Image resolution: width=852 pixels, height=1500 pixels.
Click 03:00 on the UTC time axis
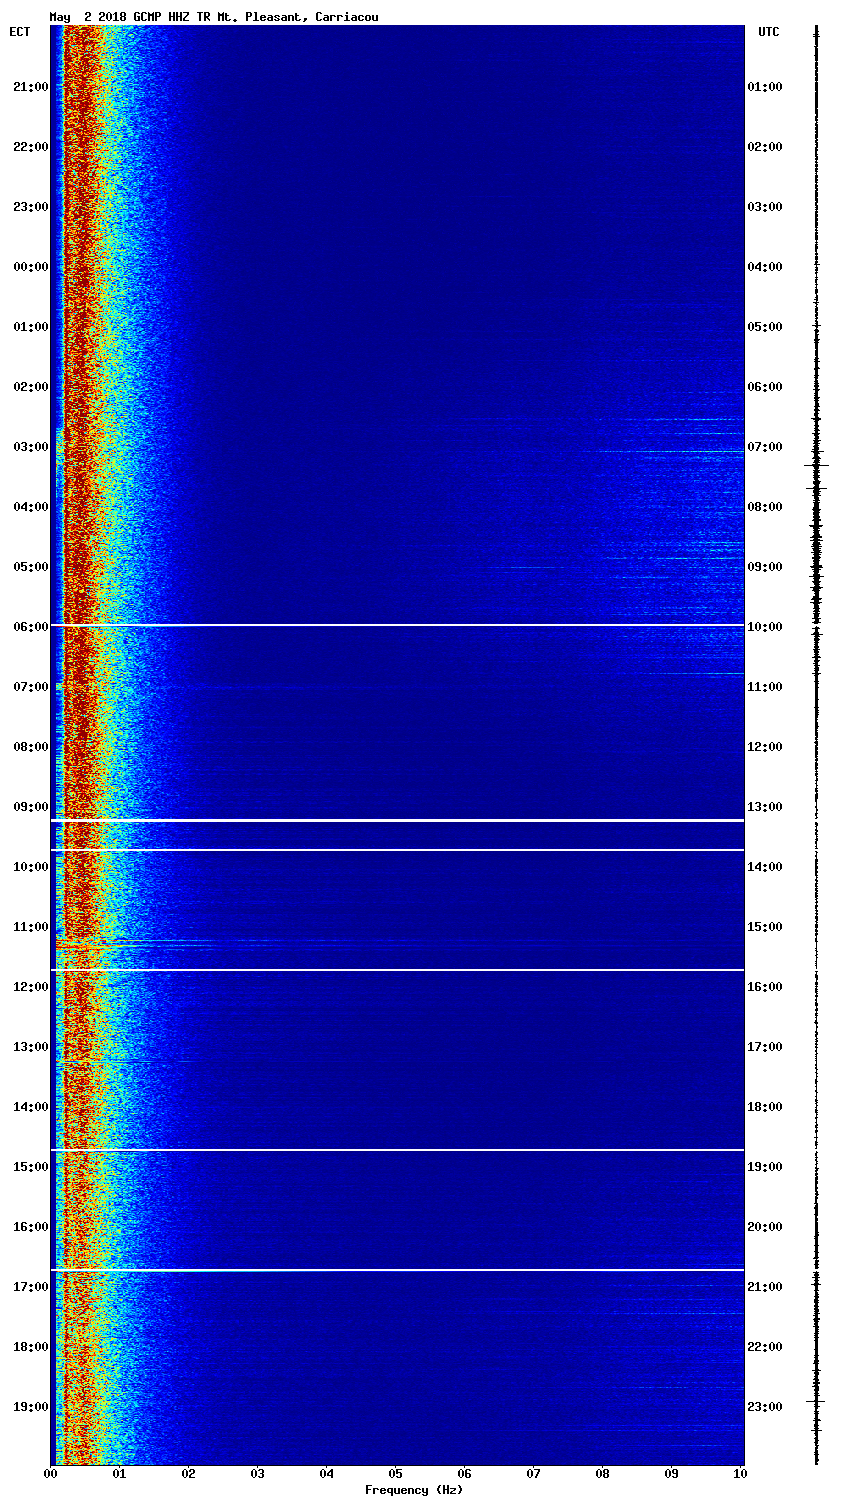(765, 207)
